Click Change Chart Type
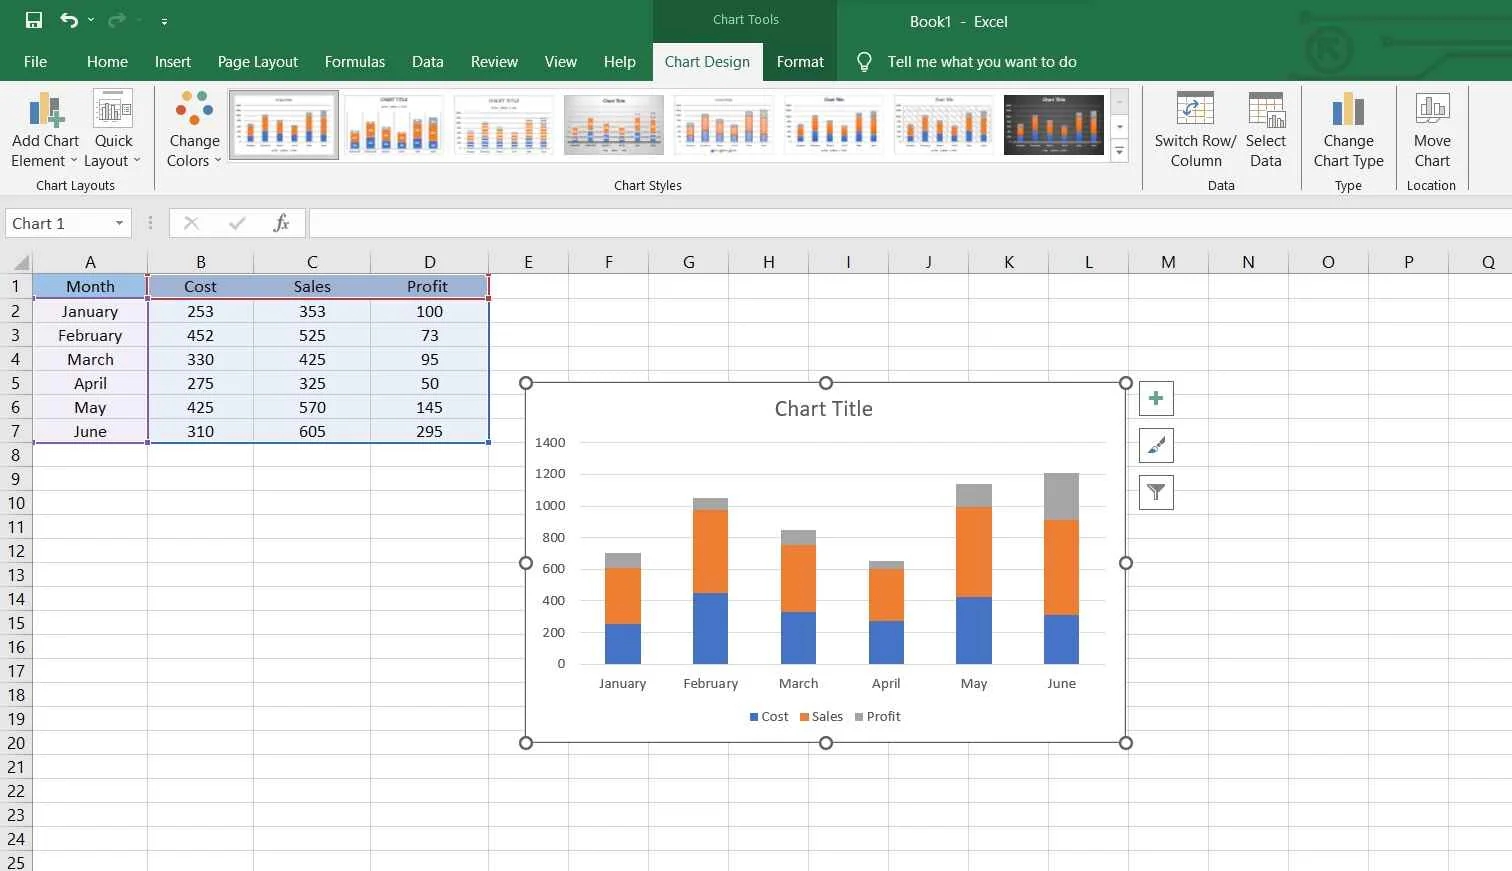Viewport: 1512px width, 871px height. [1348, 130]
